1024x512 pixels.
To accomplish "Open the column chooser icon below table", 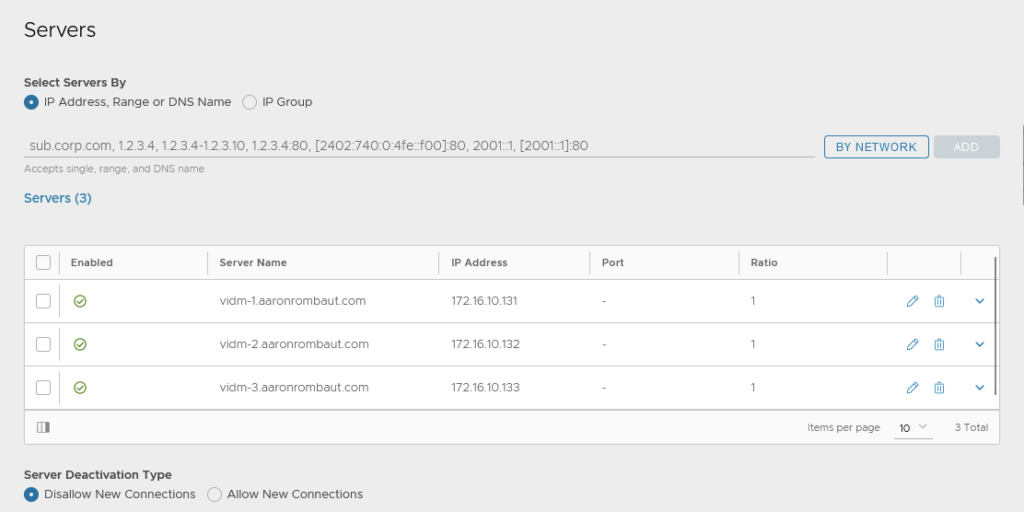I will [x=43, y=427].
